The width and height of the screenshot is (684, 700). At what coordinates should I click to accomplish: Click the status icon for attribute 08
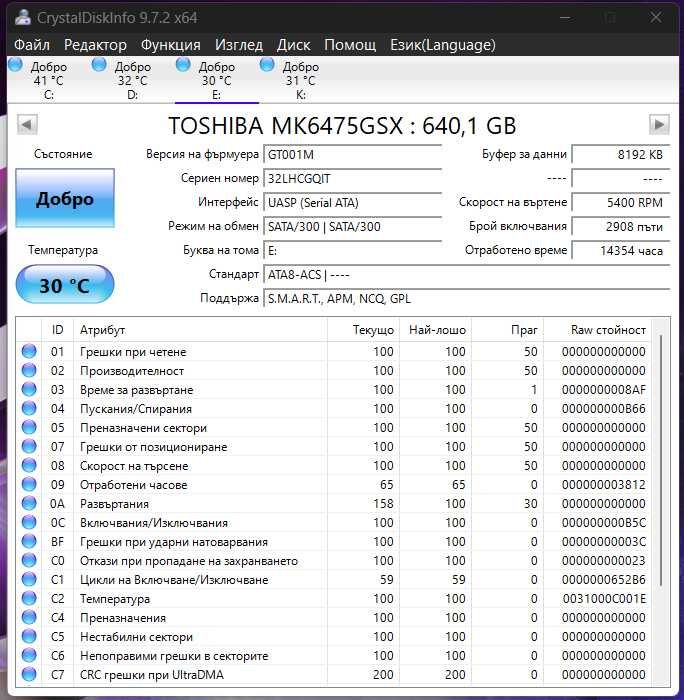point(29,465)
